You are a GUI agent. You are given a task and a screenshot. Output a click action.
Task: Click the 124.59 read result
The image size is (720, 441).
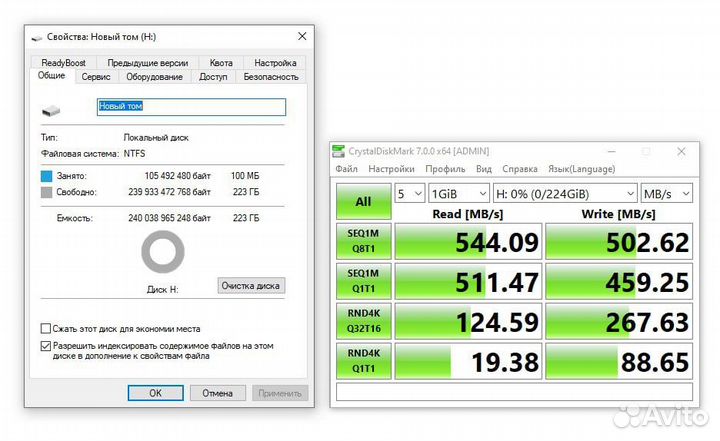468,321
